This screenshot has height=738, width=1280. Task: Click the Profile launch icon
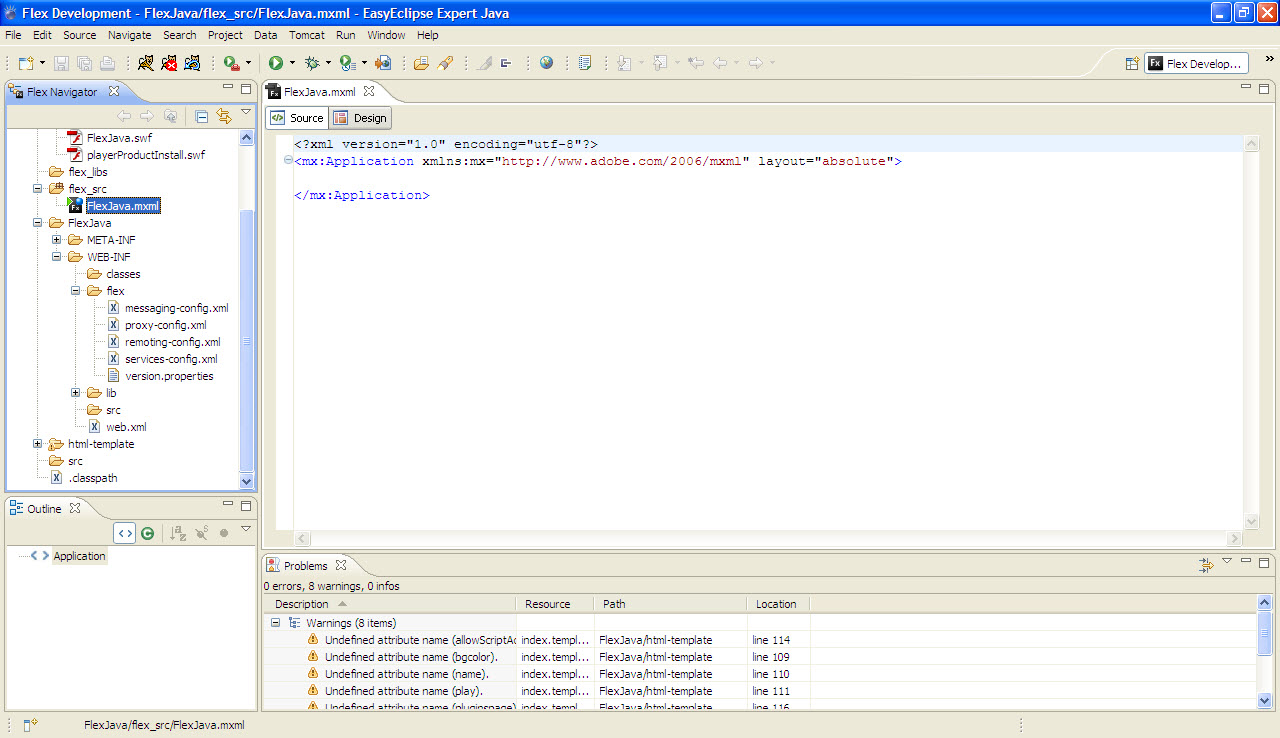coord(346,63)
